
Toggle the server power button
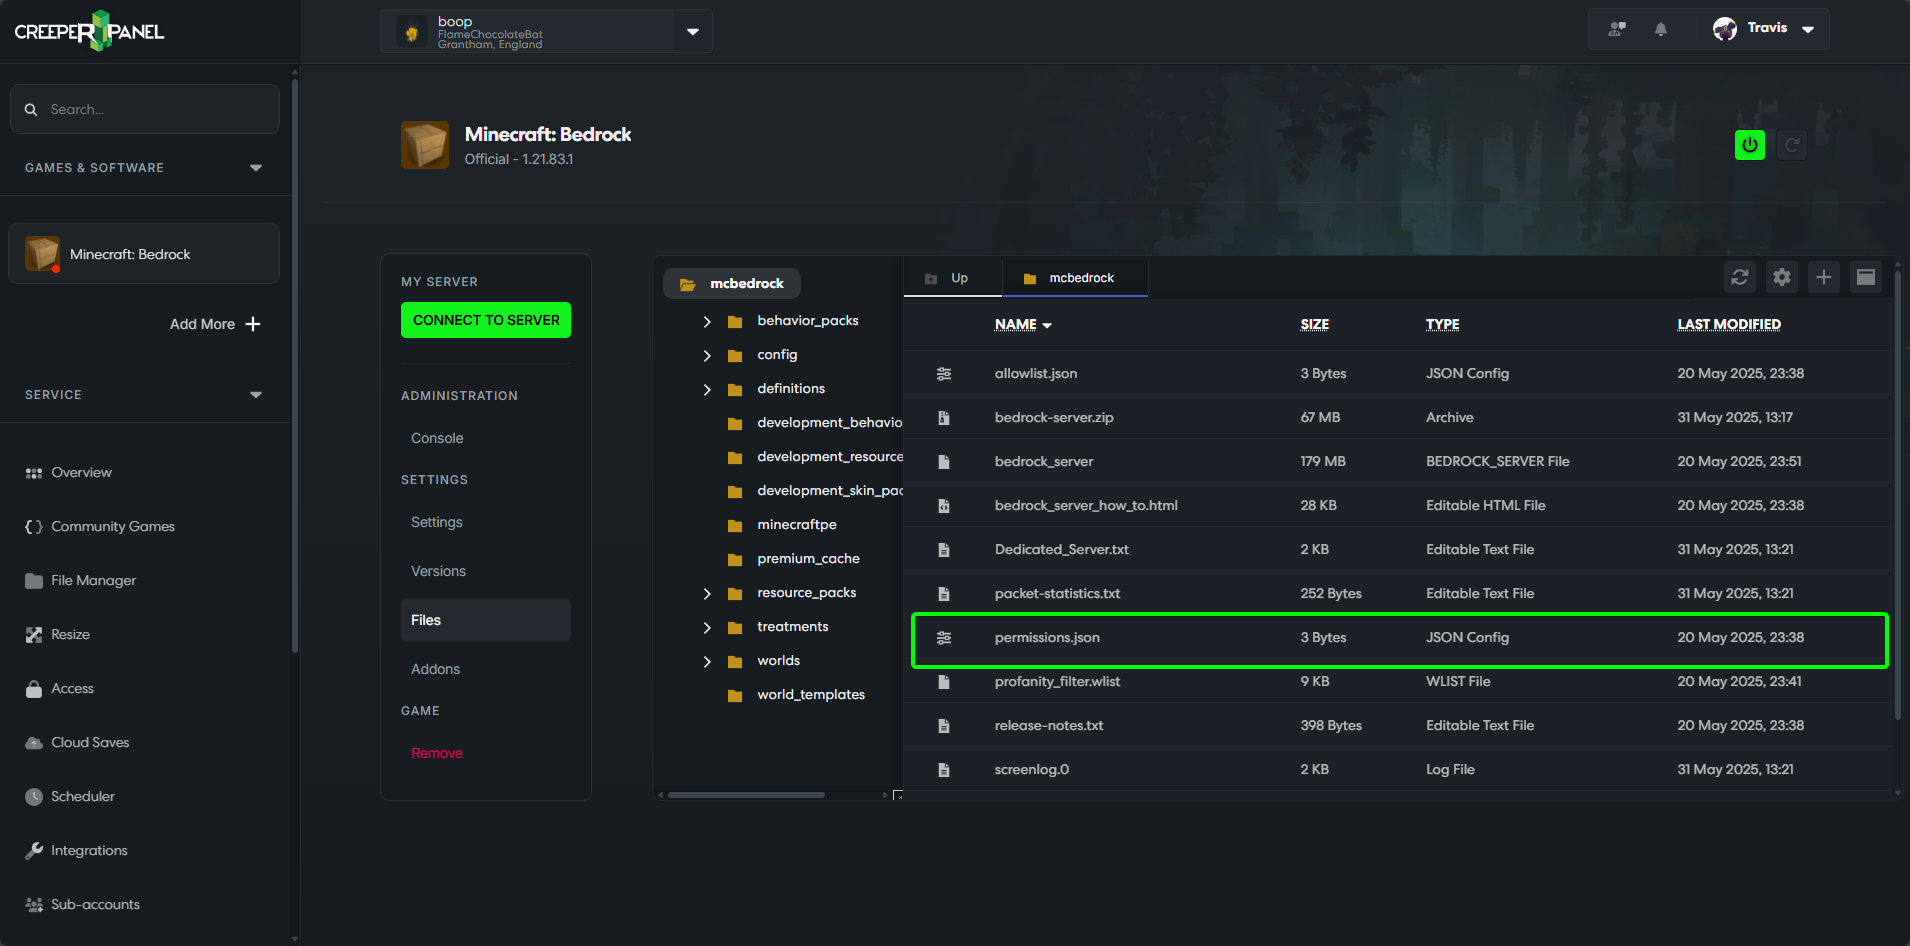[x=1749, y=144]
